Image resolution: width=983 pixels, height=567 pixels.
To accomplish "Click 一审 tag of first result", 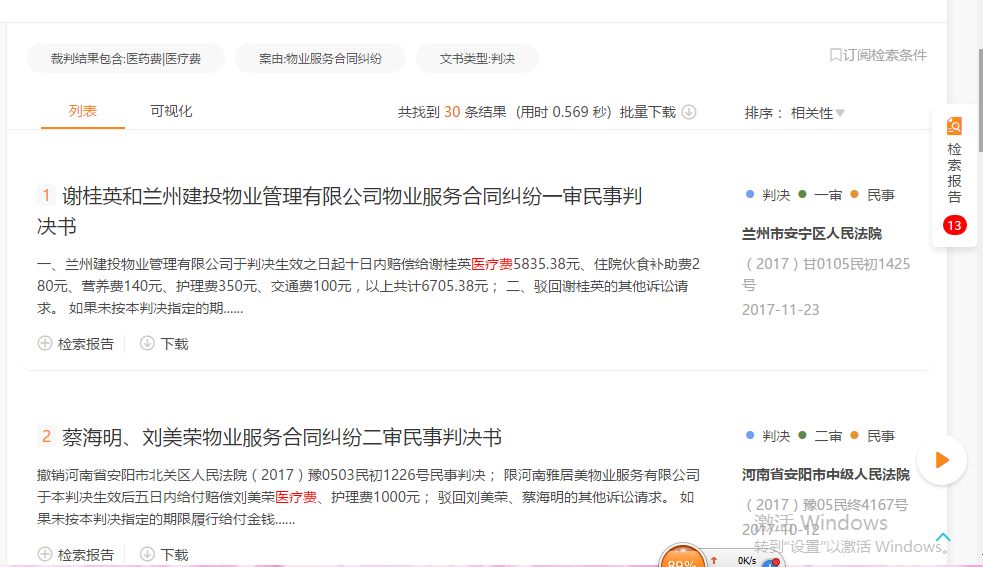I will click(828, 195).
